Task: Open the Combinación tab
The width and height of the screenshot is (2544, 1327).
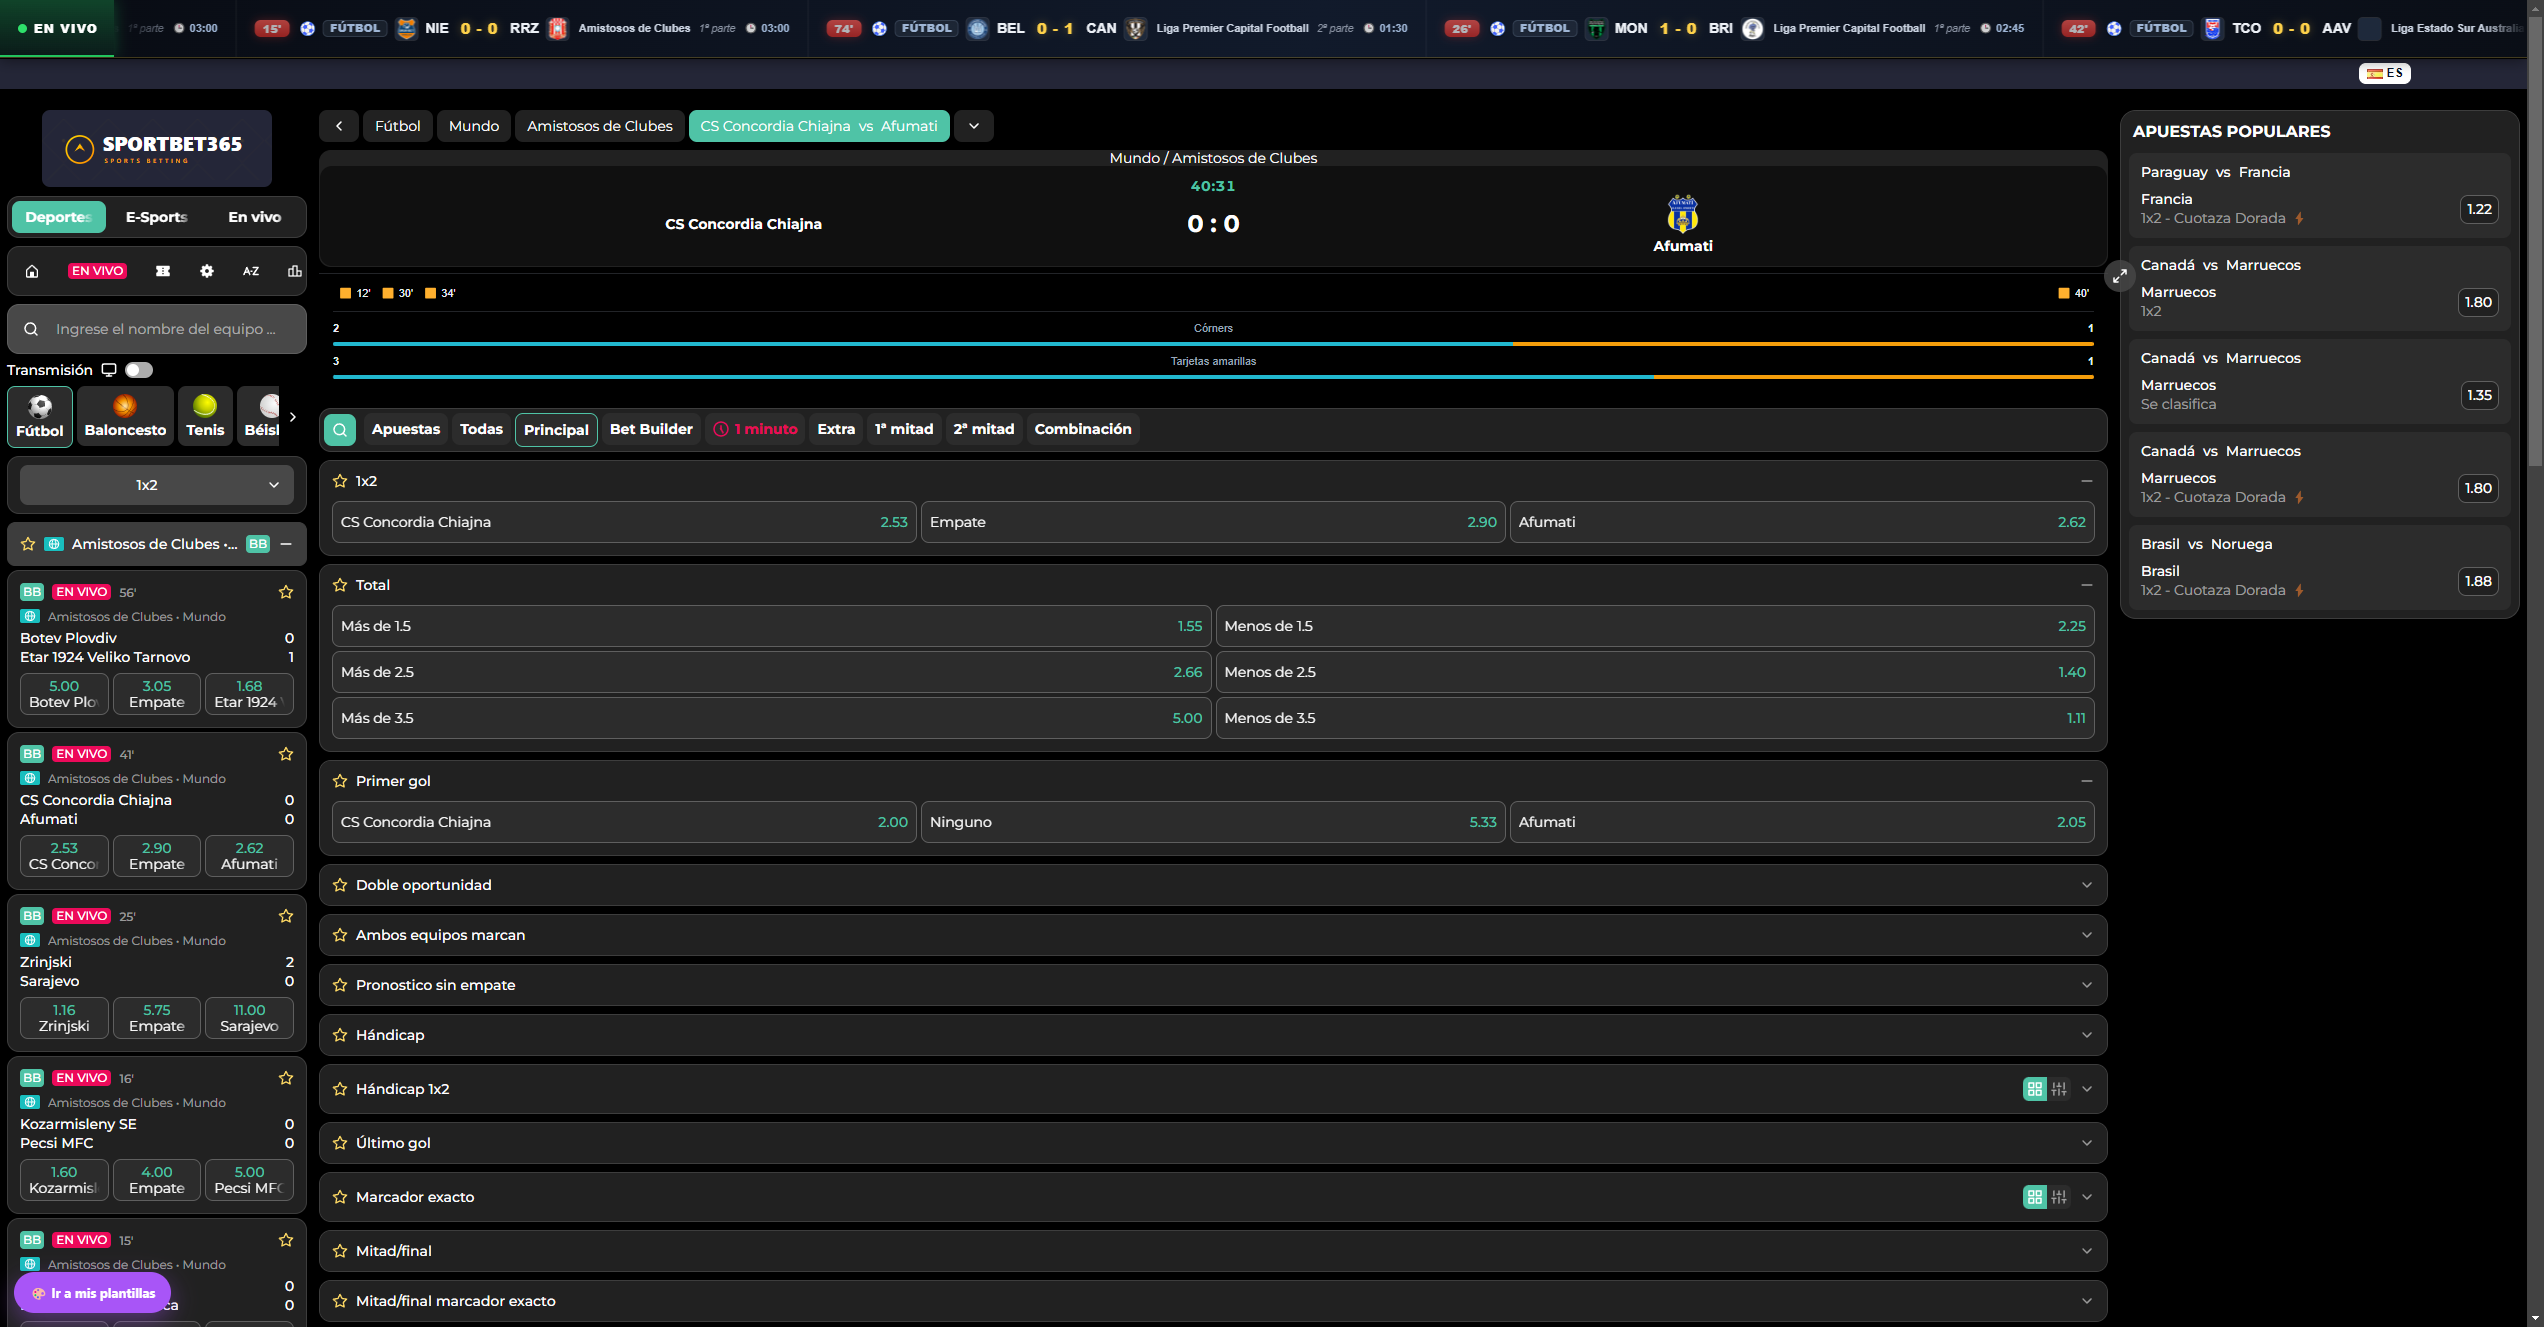Action: [1083, 430]
